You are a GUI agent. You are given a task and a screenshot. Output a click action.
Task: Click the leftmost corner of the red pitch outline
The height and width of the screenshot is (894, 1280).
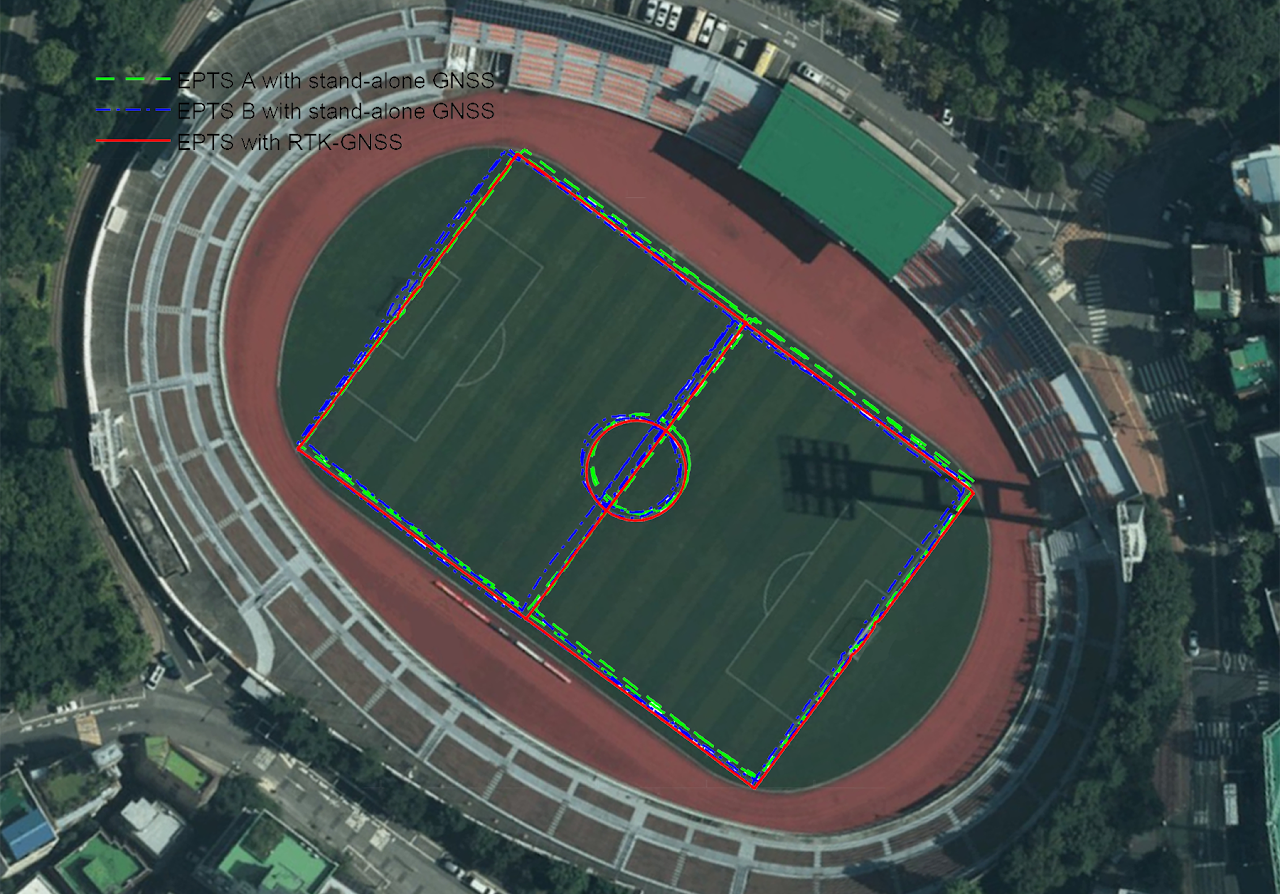coord(298,448)
